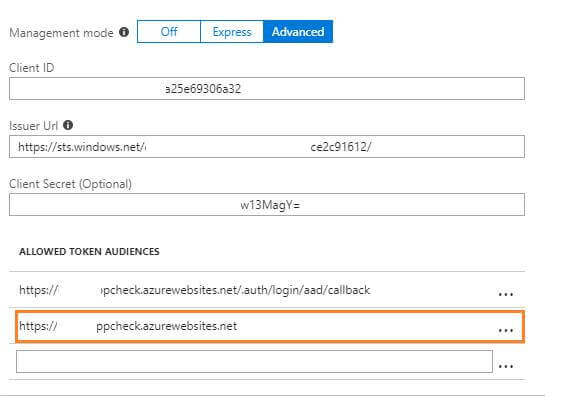Click the empty new token audience input
Image resolution: width=561 pixels, height=401 pixels.
[x=254, y=362]
